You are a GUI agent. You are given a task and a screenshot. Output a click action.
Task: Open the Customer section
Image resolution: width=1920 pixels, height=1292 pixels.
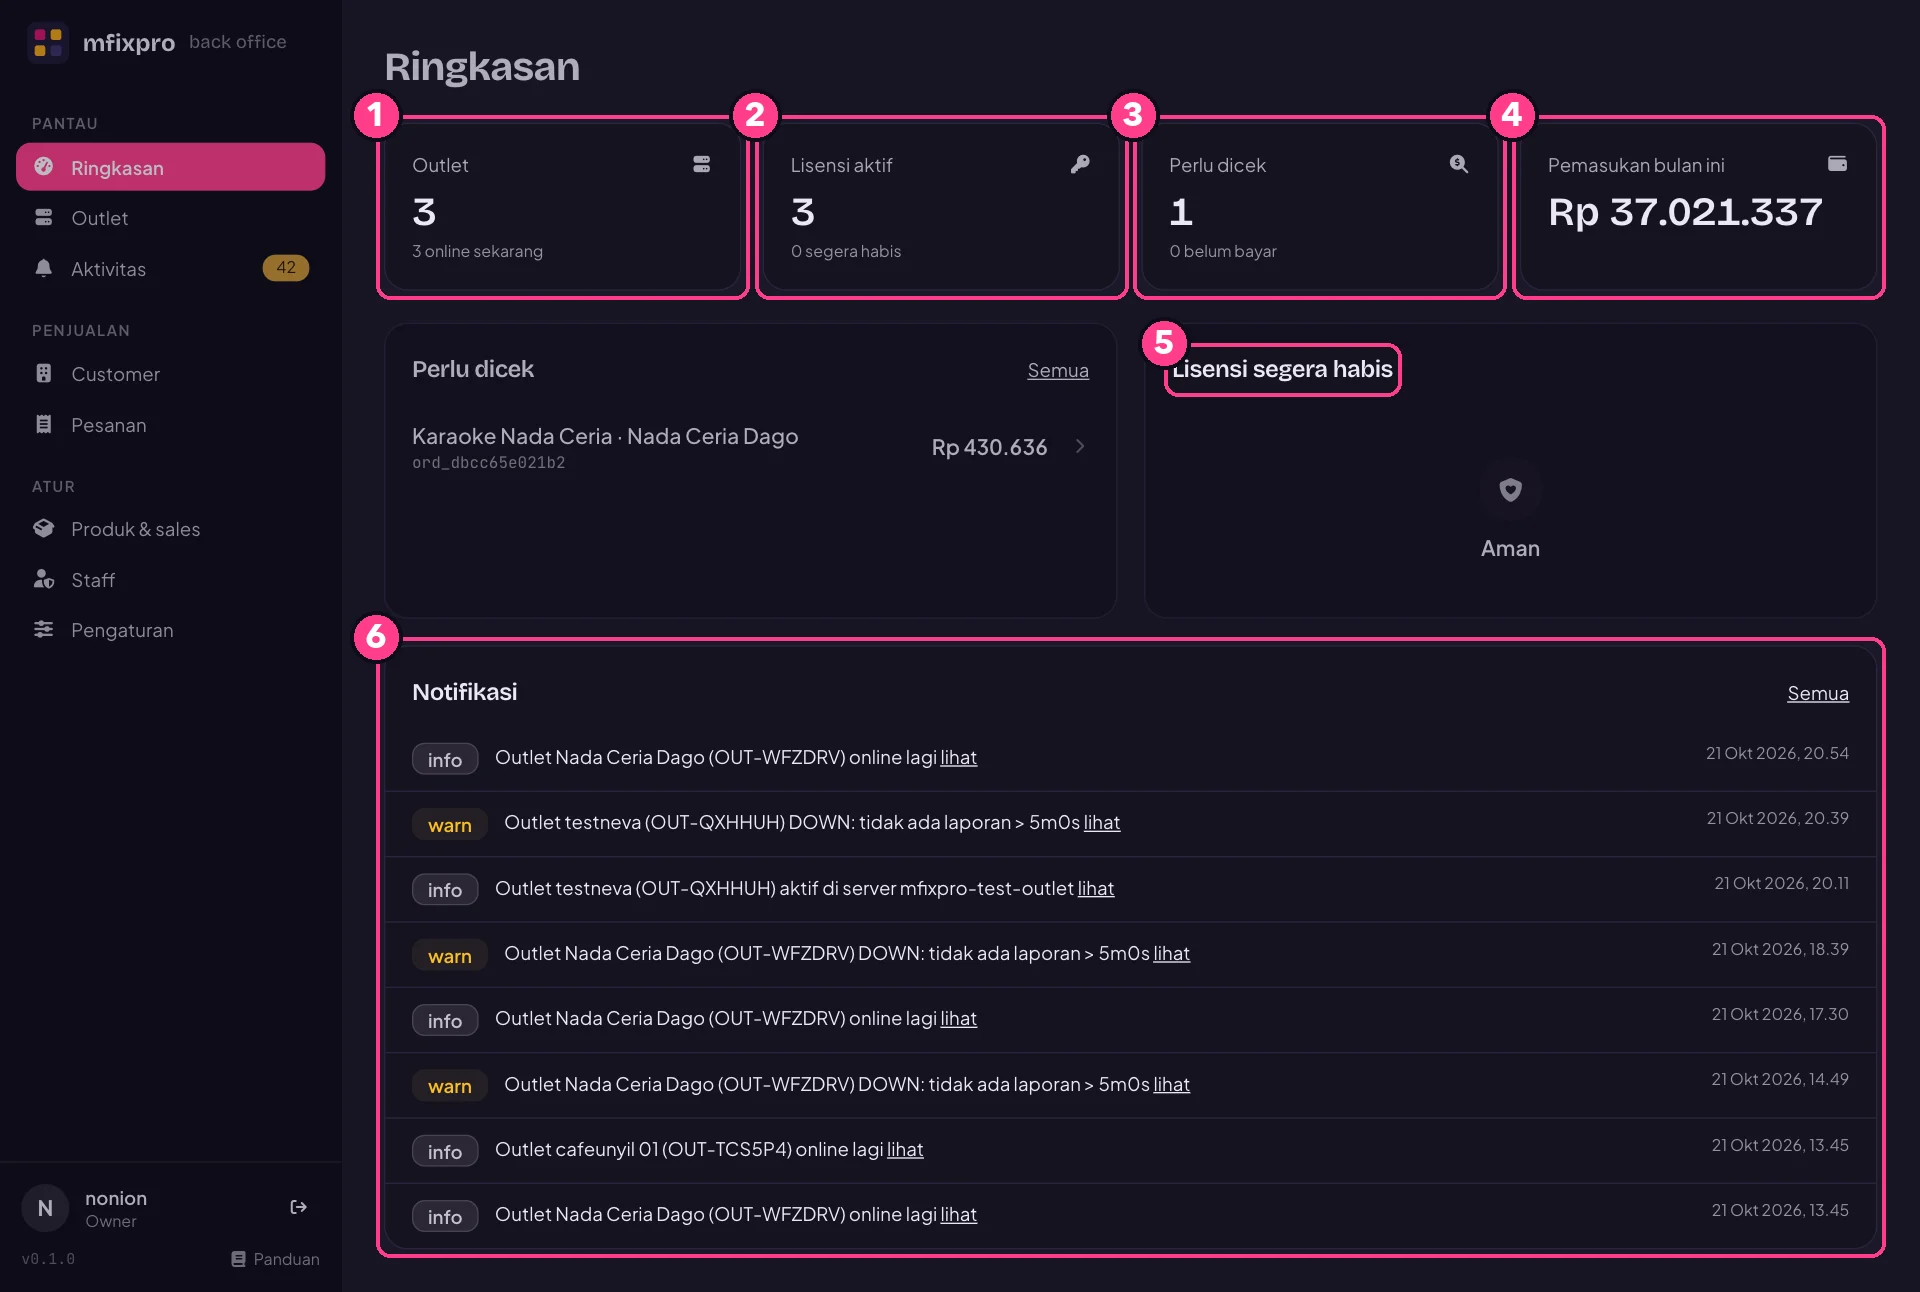click(171, 373)
